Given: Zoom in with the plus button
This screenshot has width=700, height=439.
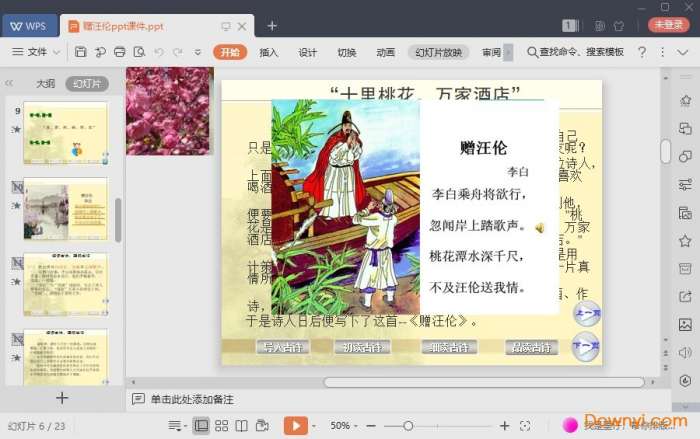Looking at the screenshot, I should point(504,426).
